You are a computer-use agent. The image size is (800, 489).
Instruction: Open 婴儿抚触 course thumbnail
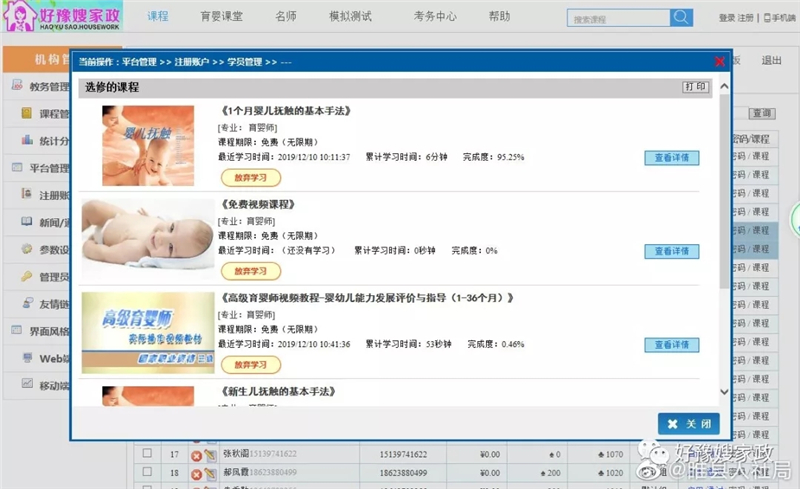coord(148,145)
